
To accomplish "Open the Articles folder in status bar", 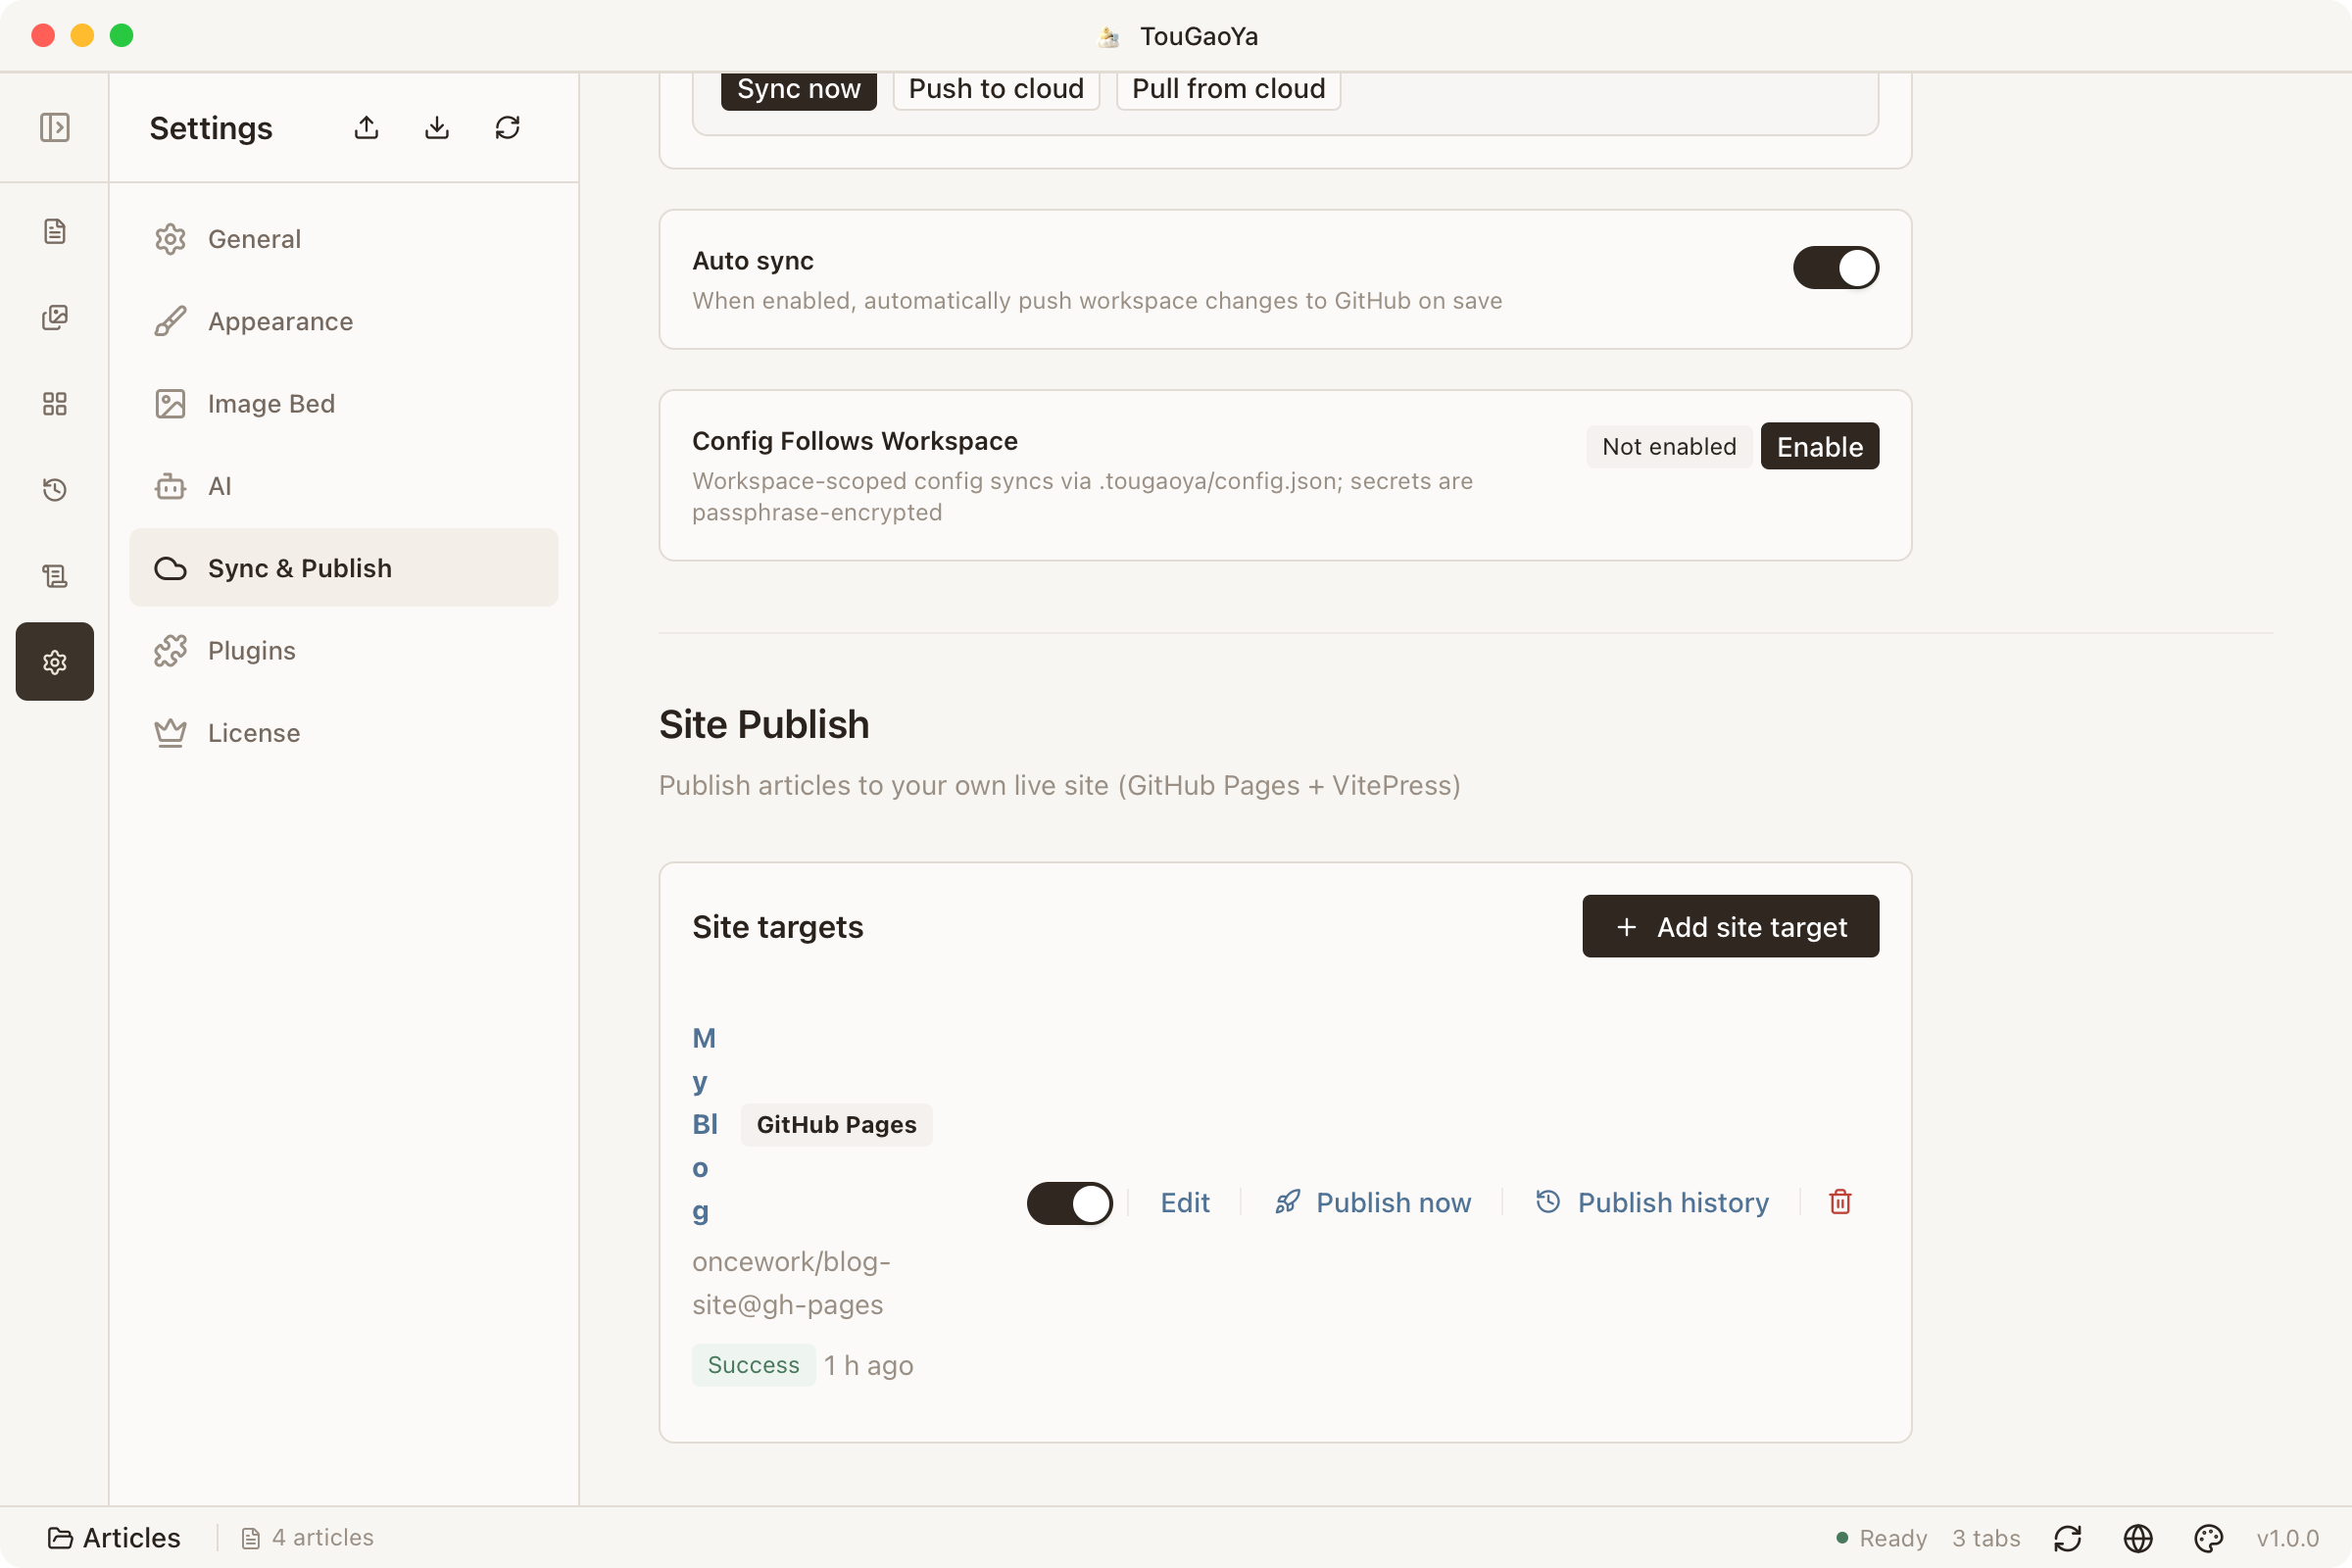I will pyautogui.click(x=114, y=1538).
